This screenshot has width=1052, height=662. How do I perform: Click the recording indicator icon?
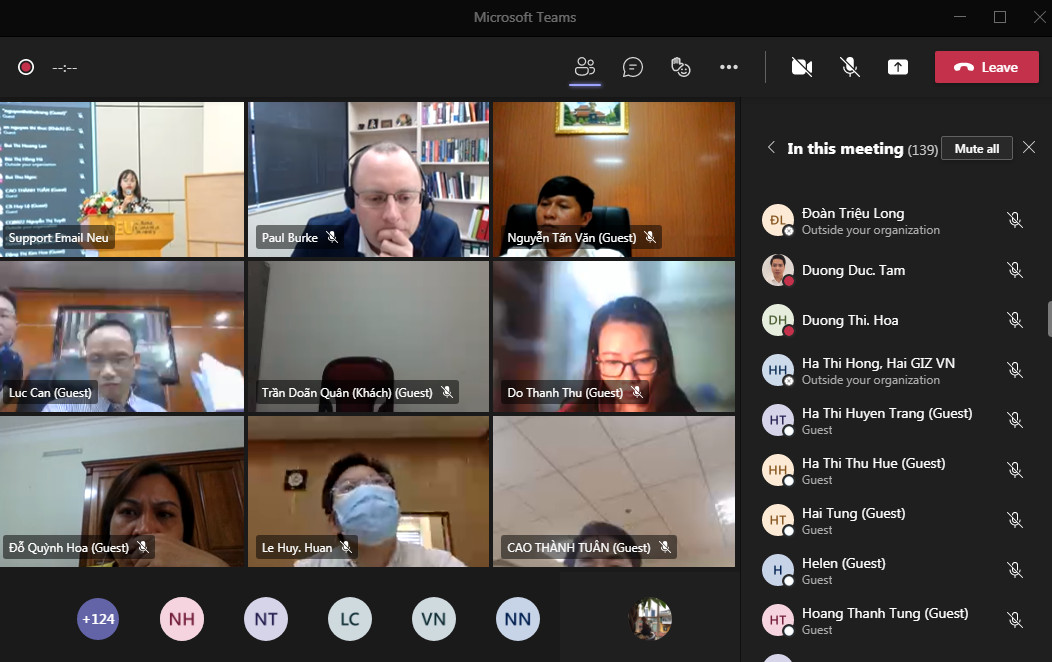click(x=26, y=67)
